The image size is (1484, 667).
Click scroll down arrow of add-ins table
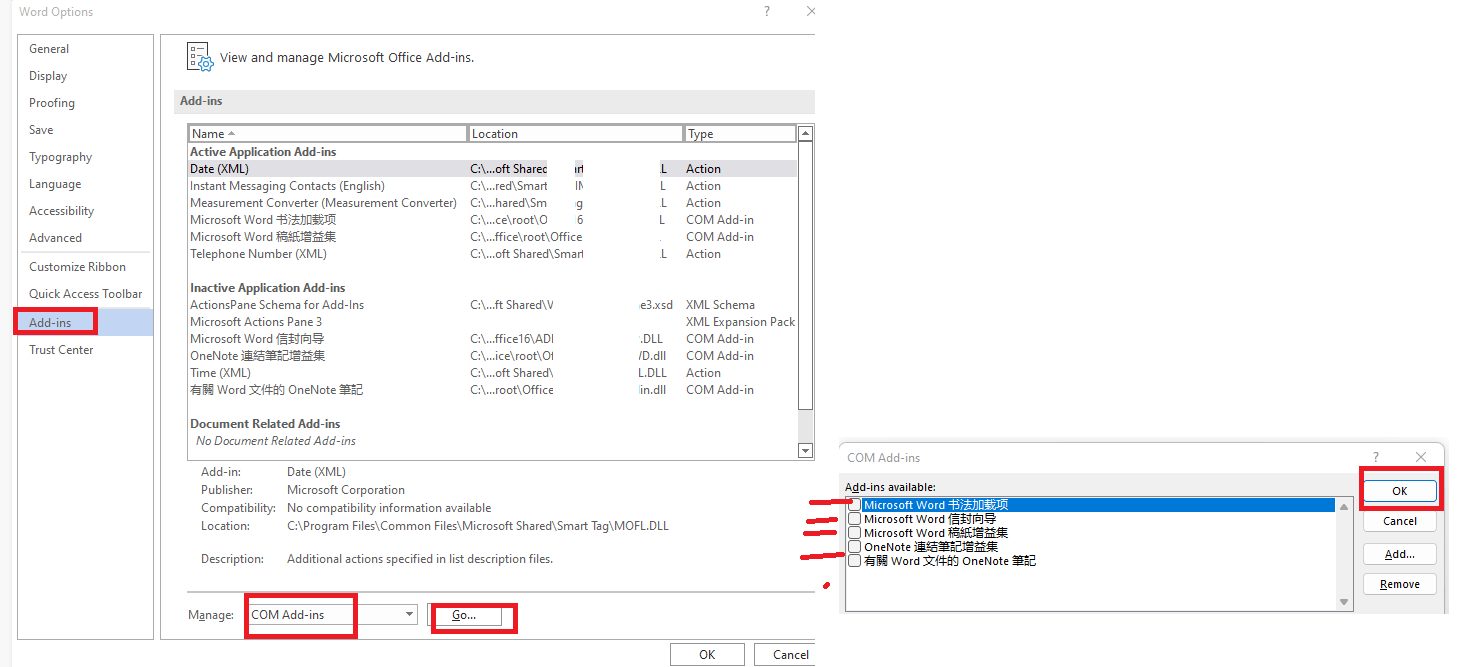(806, 451)
